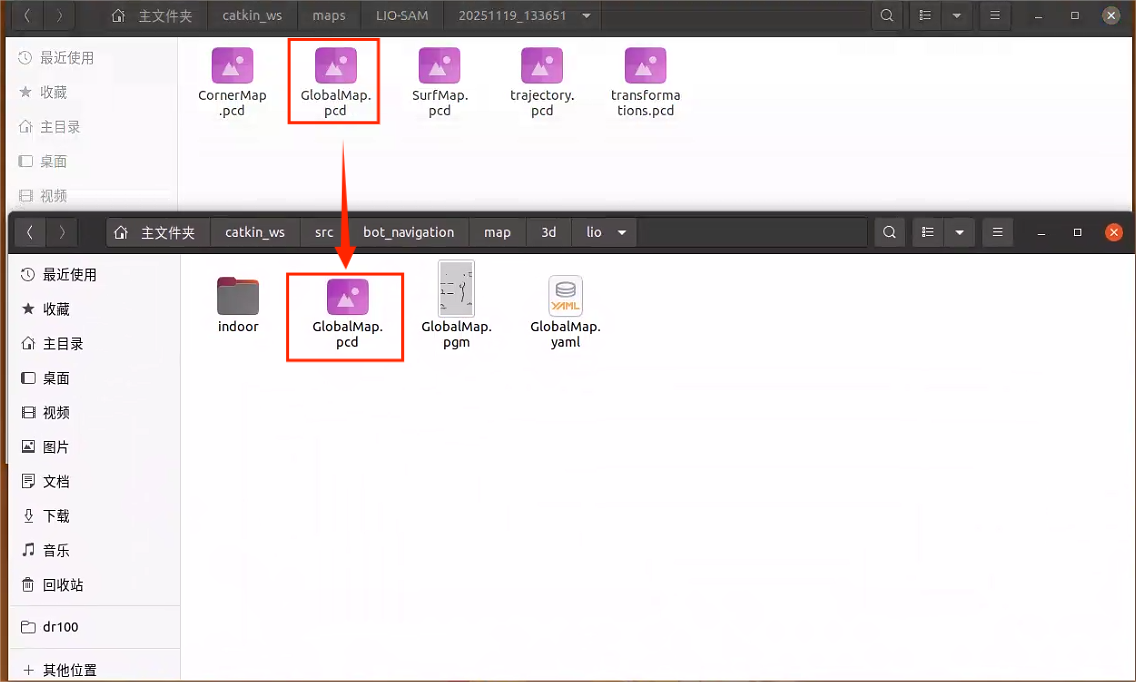Go to LIO-SAM folder in path bar
1136x682 pixels.
pyautogui.click(x=402, y=16)
